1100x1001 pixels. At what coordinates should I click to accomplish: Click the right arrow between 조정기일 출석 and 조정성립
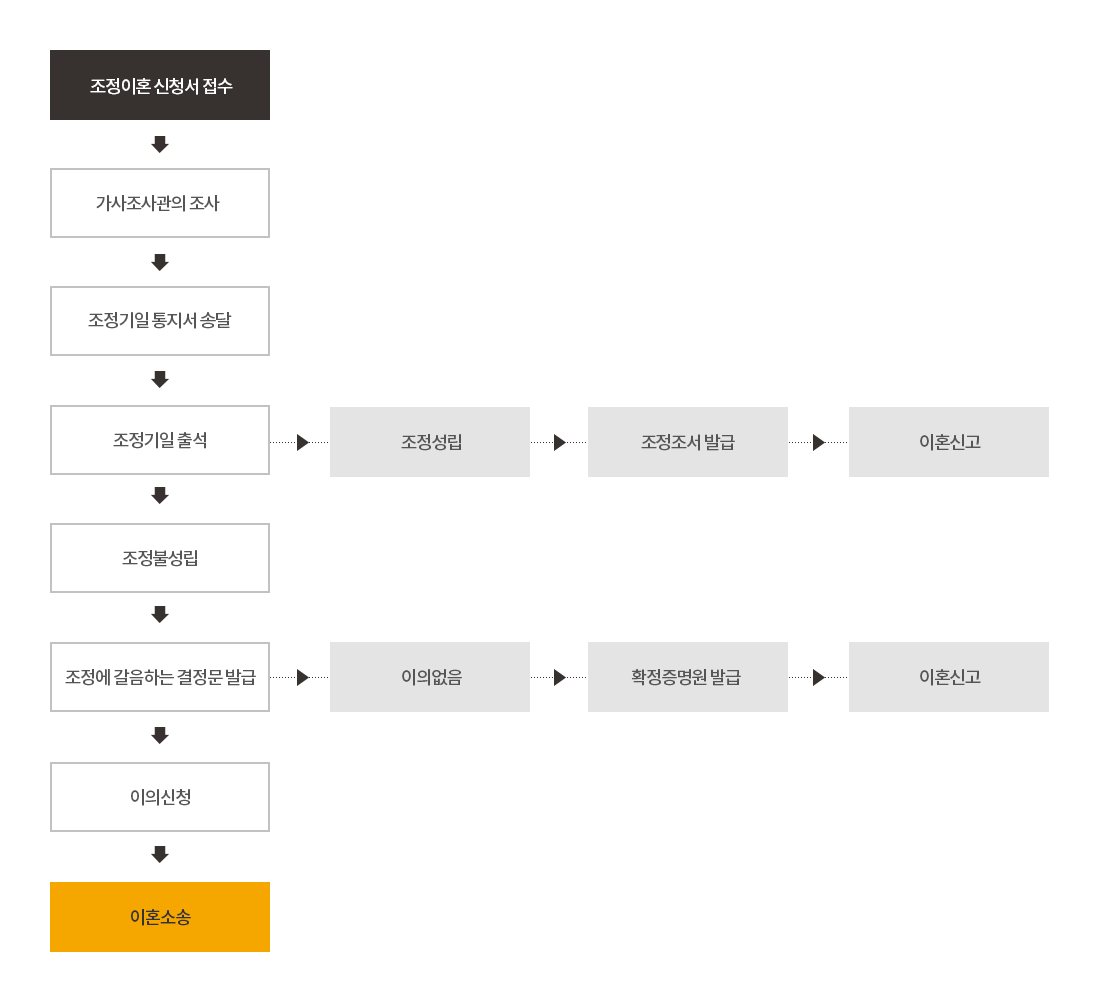(x=303, y=442)
